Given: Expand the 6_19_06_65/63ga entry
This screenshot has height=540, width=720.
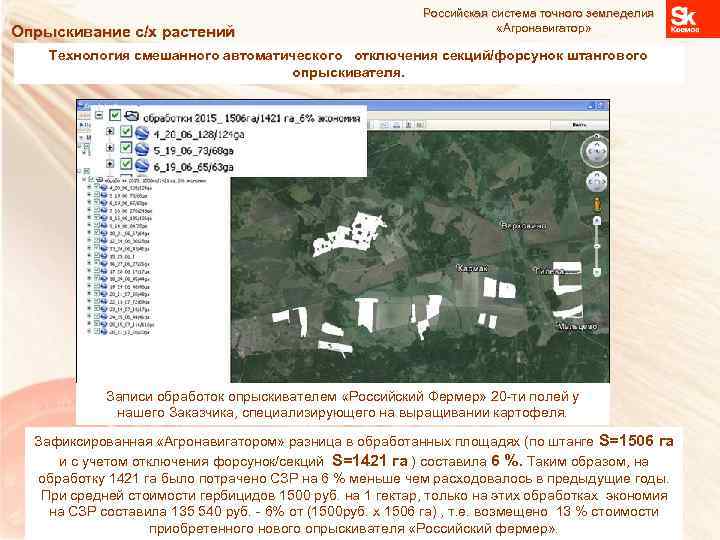Looking at the screenshot, I should (x=110, y=163).
